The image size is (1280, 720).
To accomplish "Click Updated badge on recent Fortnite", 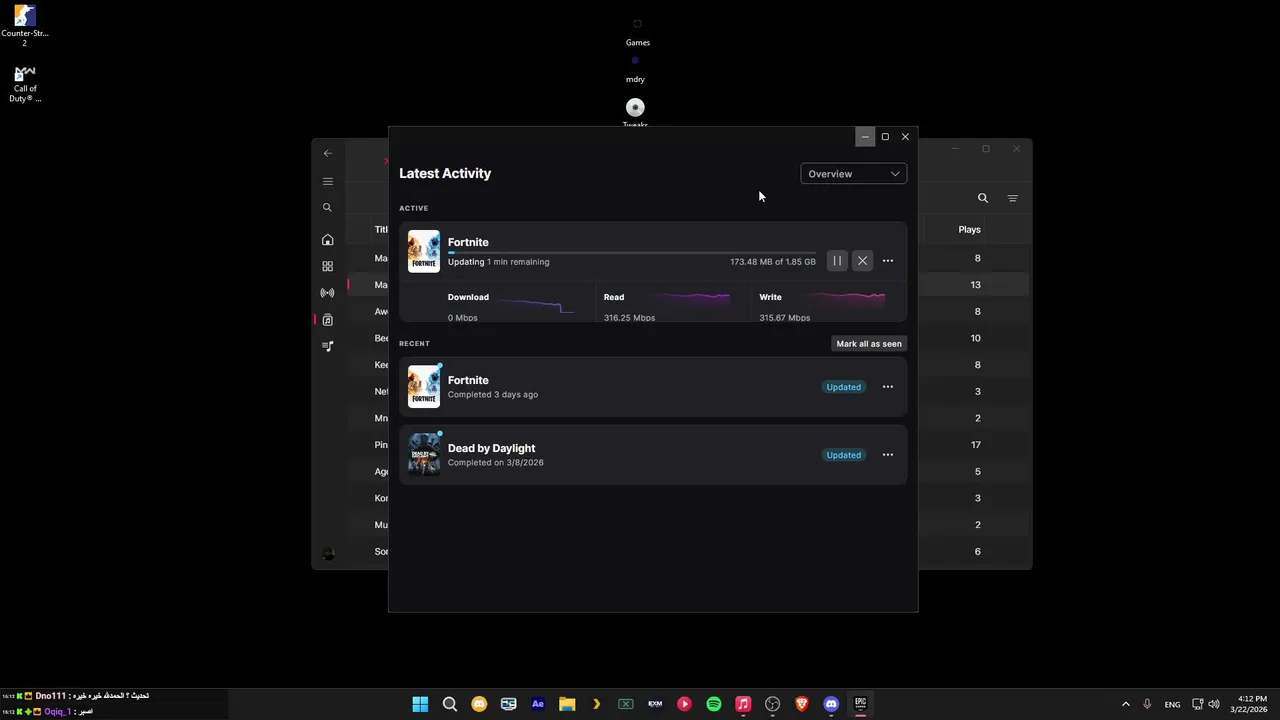I will point(843,387).
